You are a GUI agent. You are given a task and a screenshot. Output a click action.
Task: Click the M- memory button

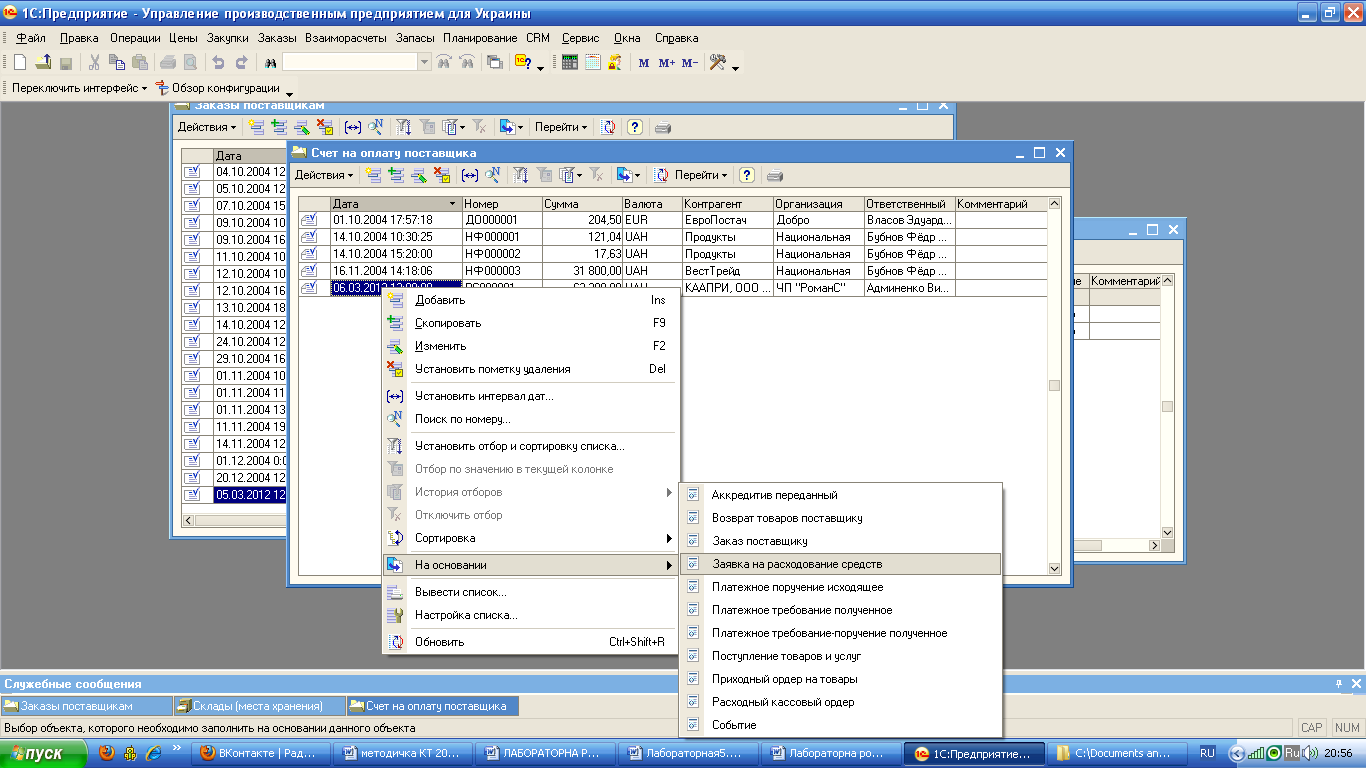690,62
